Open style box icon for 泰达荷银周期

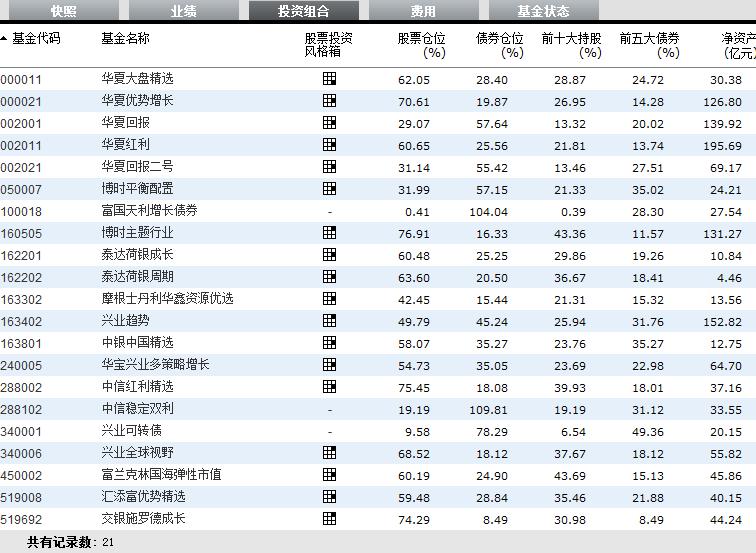(x=329, y=277)
